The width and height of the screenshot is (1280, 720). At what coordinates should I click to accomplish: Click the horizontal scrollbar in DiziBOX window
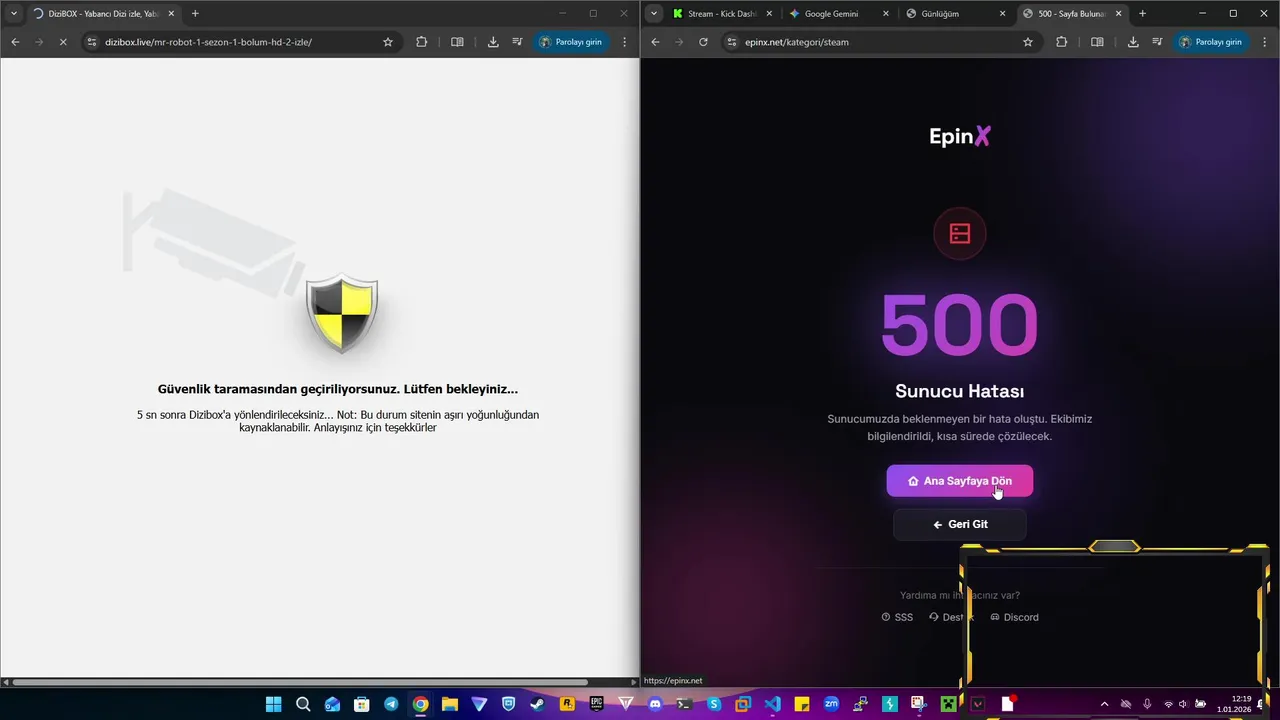(299, 682)
